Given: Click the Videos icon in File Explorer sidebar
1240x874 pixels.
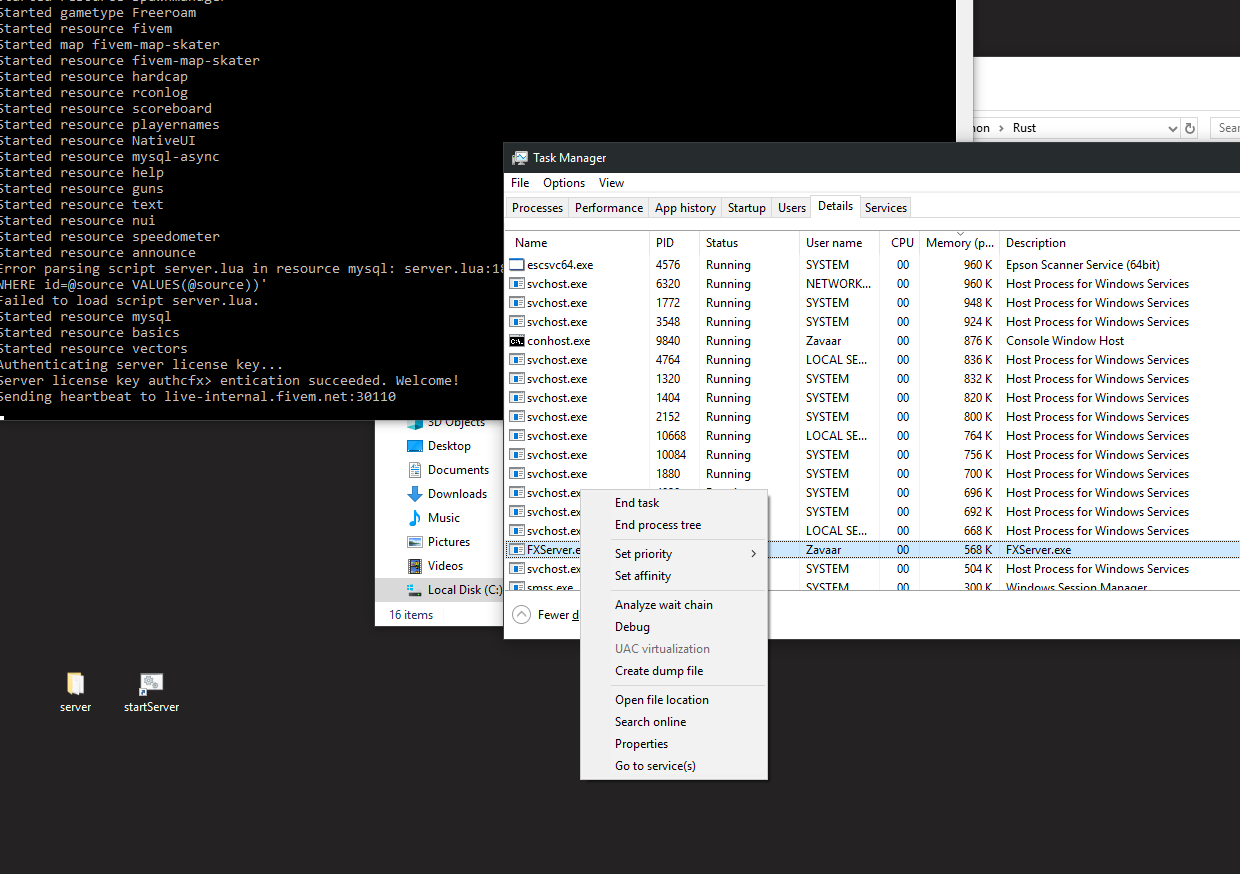Looking at the screenshot, I should click(x=415, y=566).
